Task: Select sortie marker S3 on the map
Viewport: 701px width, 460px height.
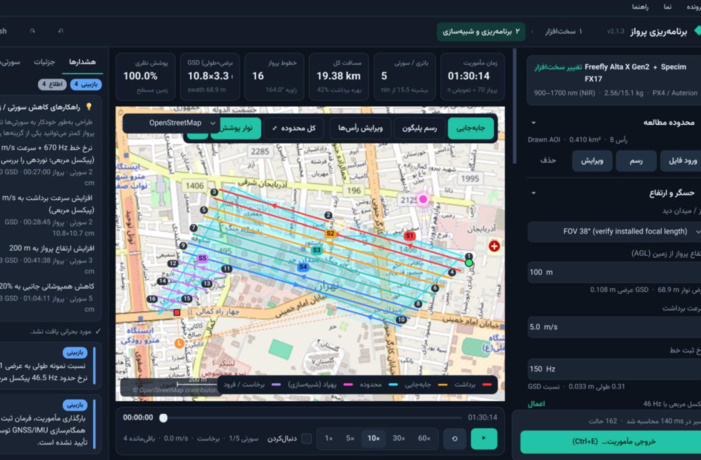Action: point(317,250)
